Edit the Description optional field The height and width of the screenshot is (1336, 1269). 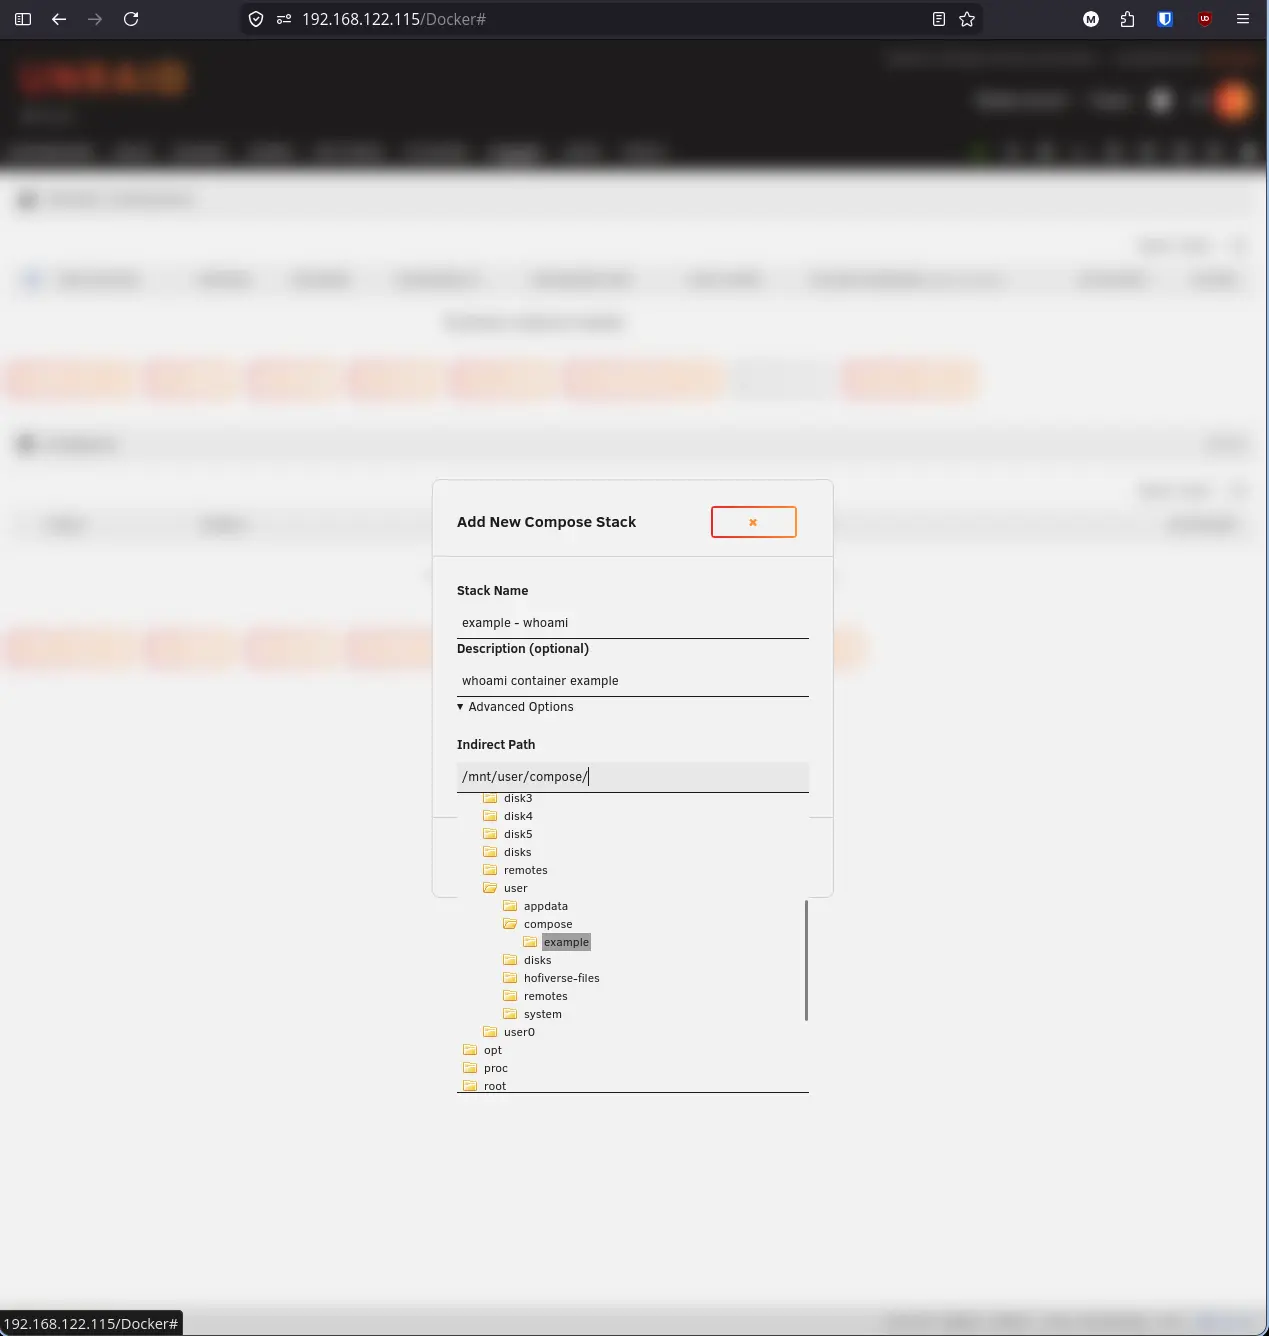tap(633, 681)
